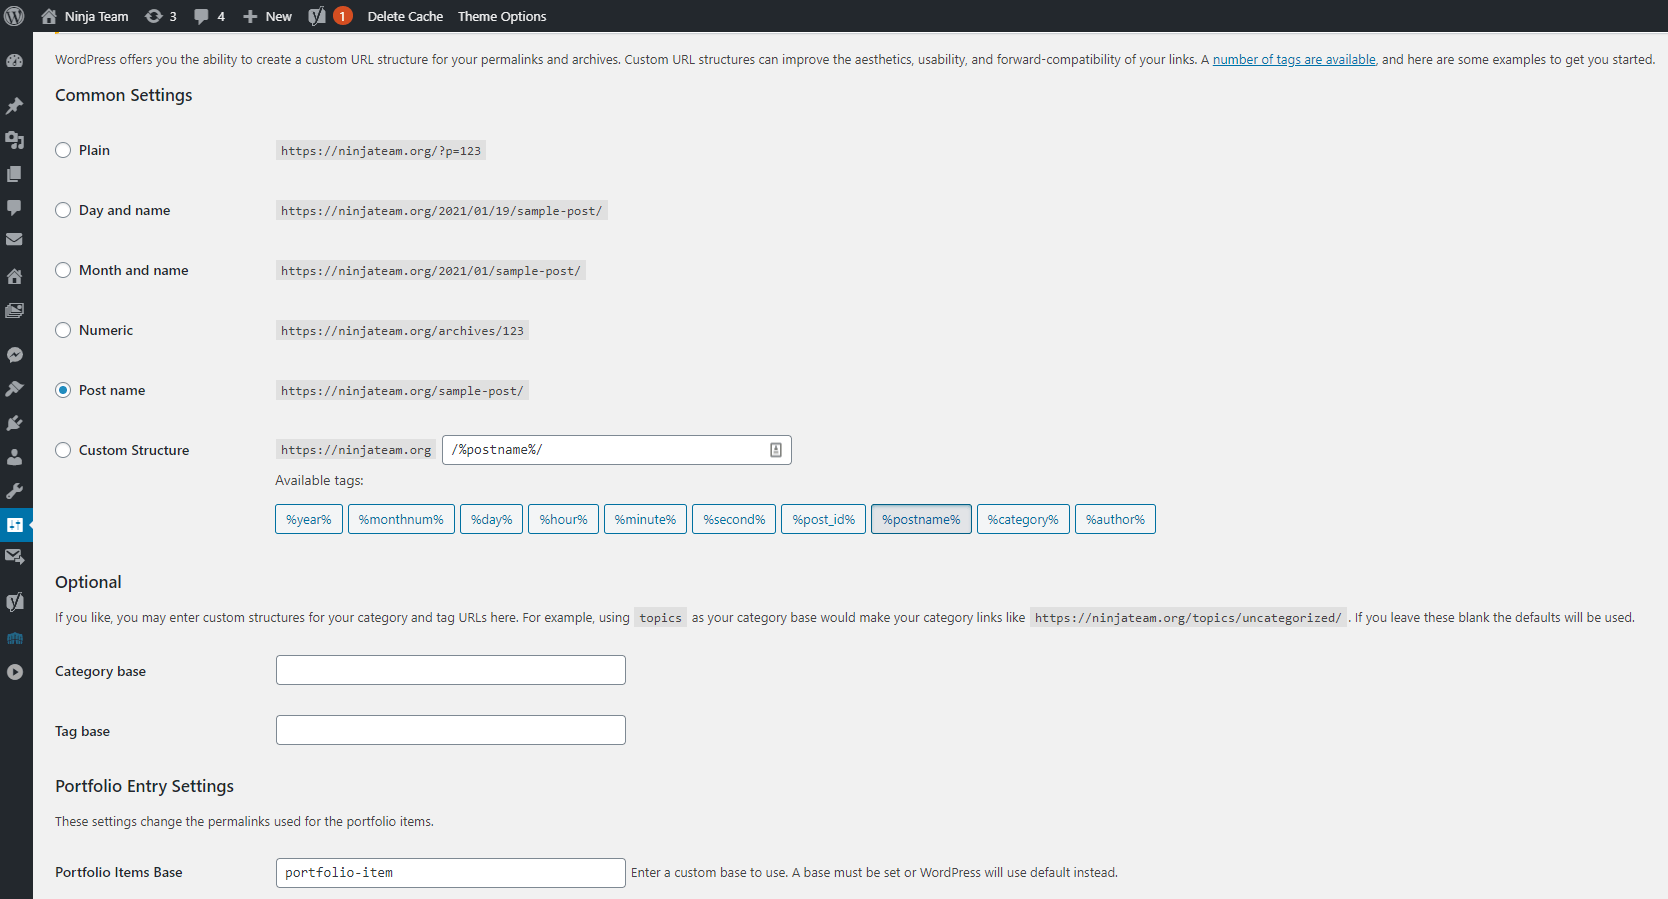Select the Month and name permalink option
The image size is (1668, 899).
click(63, 270)
